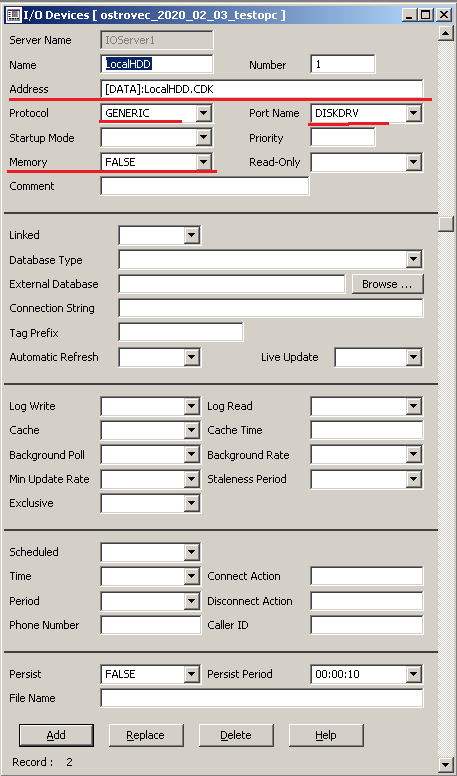Click the Name field containing LocalHDD

tap(157, 64)
